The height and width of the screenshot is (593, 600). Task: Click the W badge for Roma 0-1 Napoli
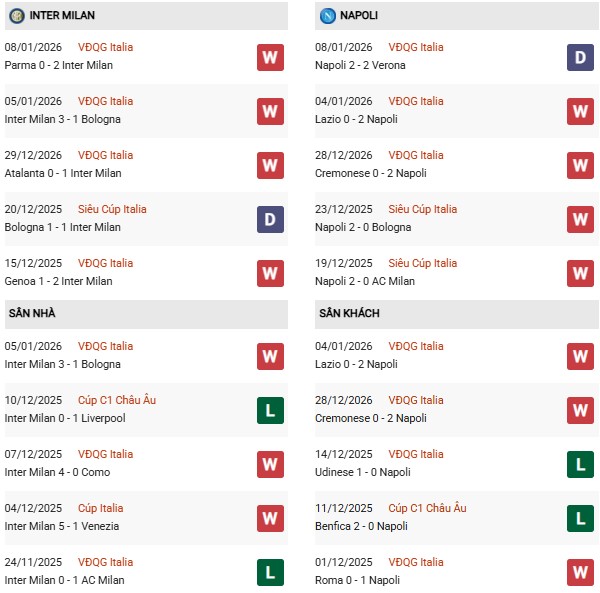tap(581, 572)
